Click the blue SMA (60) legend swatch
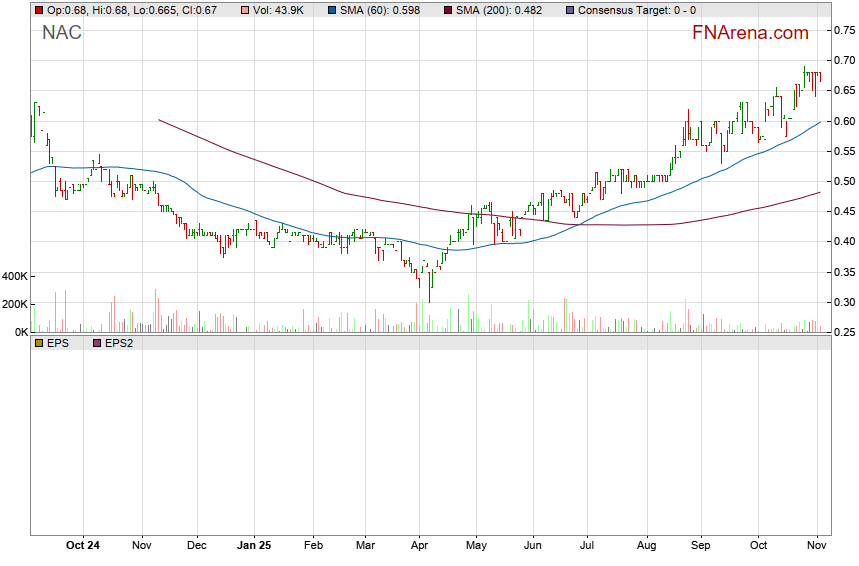 pos(333,10)
